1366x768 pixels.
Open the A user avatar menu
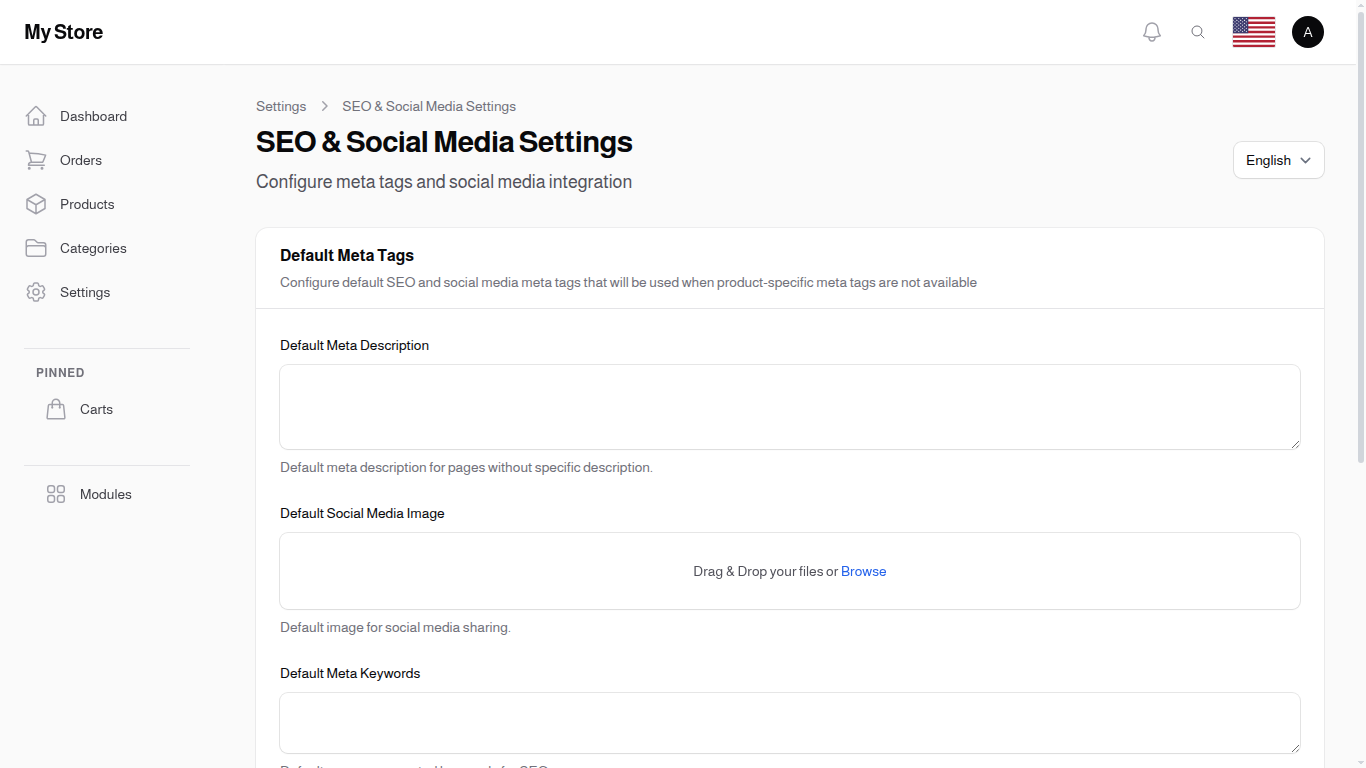(x=1308, y=31)
